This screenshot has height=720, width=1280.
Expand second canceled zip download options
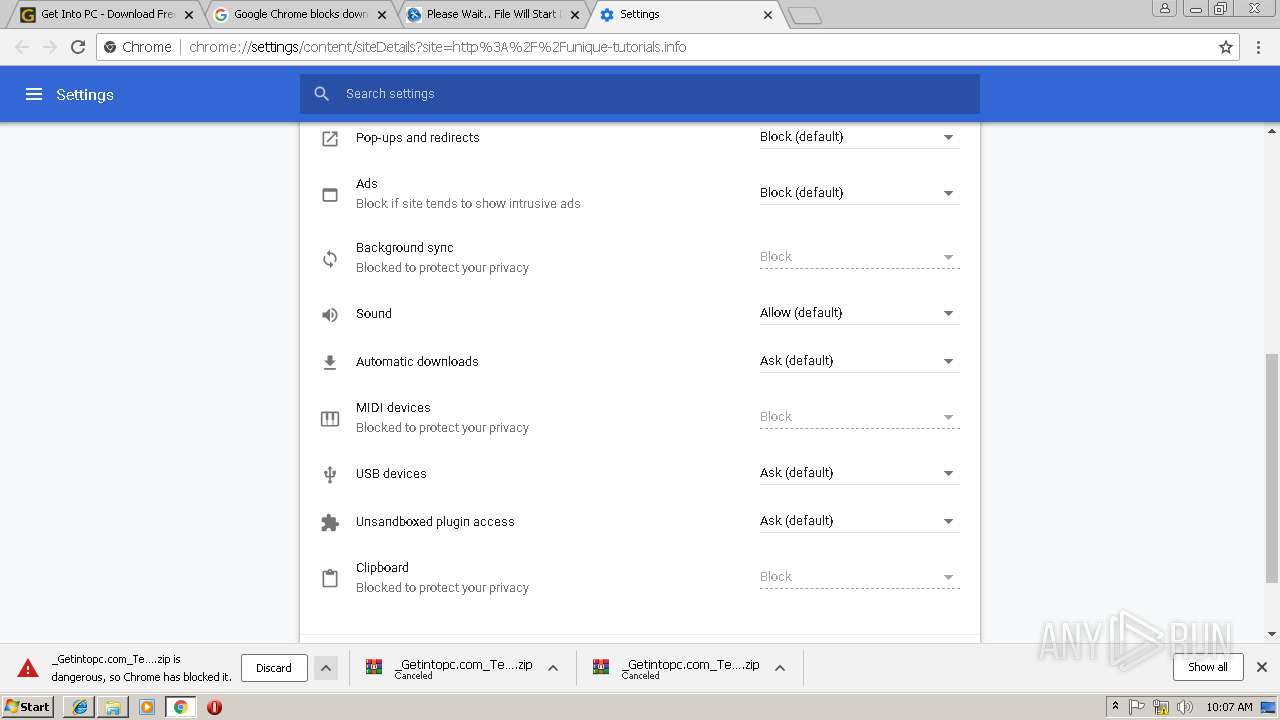pyautogui.click(x=780, y=668)
